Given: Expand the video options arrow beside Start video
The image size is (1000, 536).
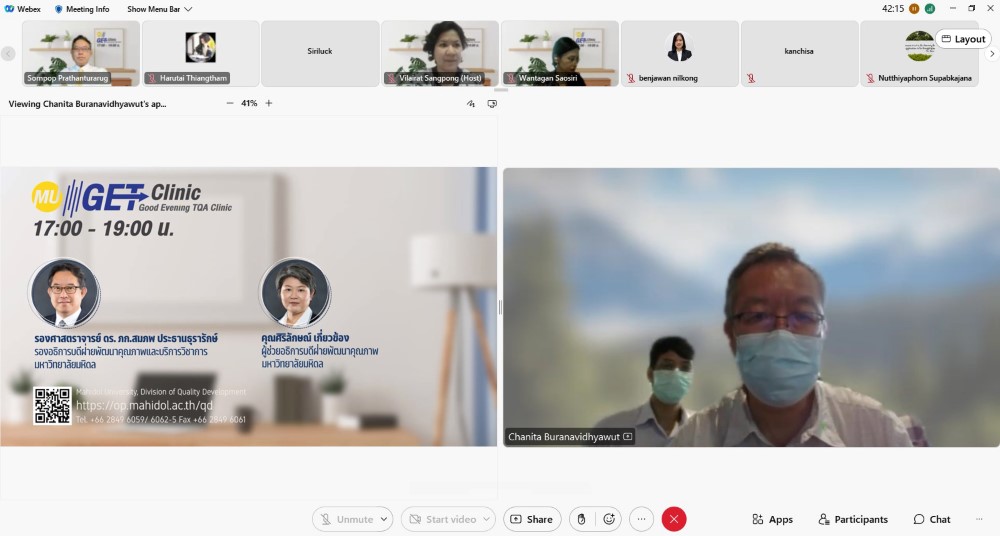Looking at the screenshot, I should 486,519.
